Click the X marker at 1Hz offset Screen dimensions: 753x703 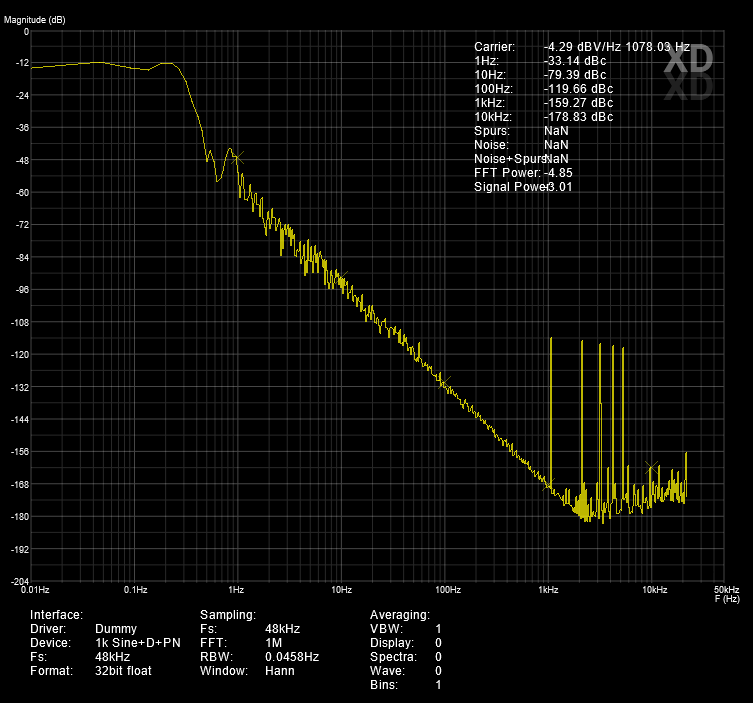pyautogui.click(x=237, y=158)
